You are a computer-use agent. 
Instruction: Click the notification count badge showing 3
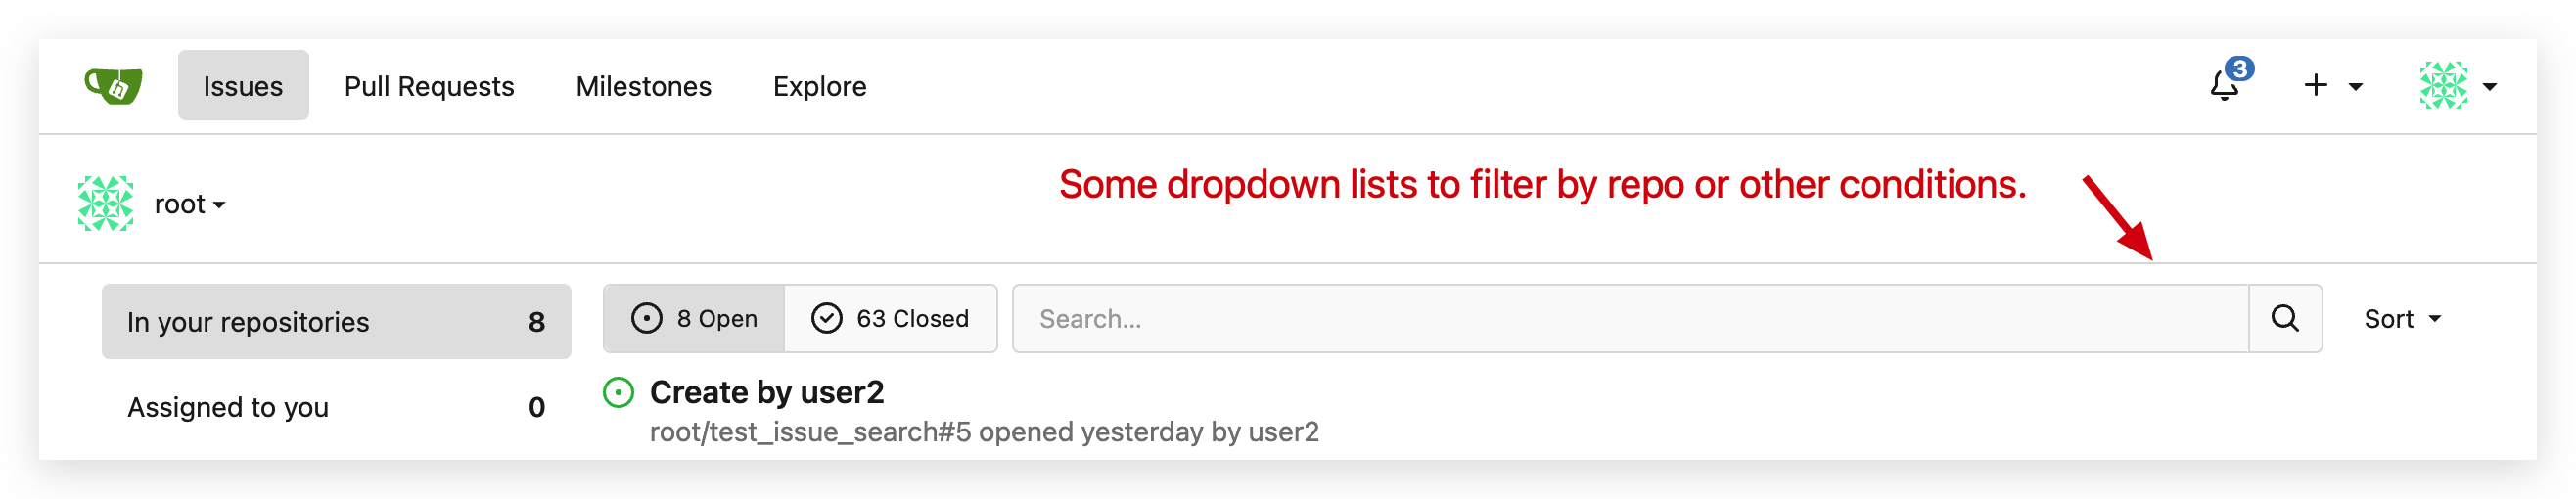2239,69
